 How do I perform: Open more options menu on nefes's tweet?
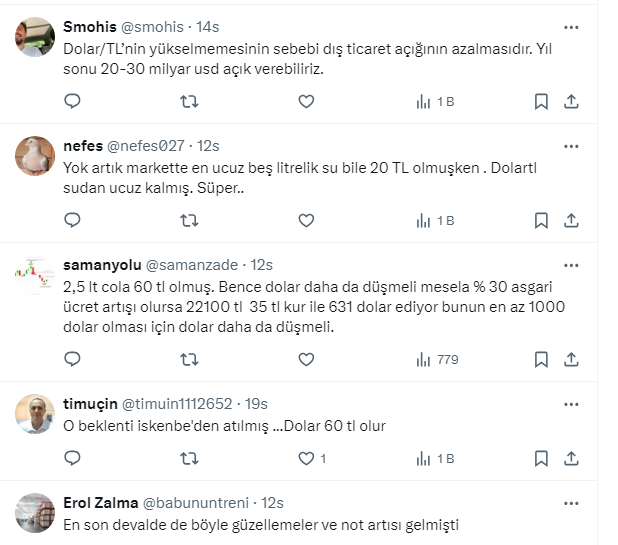(x=571, y=146)
